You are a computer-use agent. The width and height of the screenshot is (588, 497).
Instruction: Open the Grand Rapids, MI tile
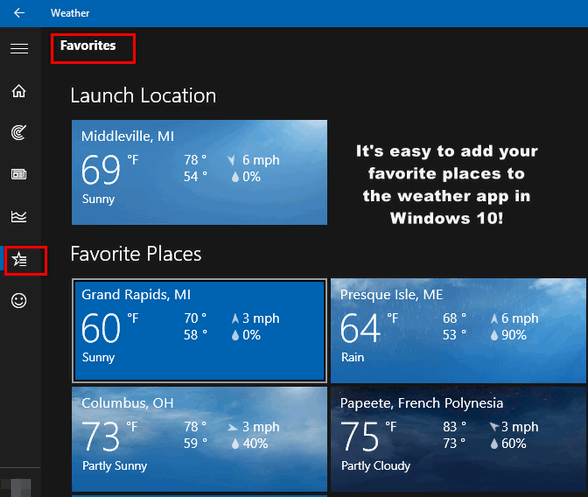click(x=199, y=330)
